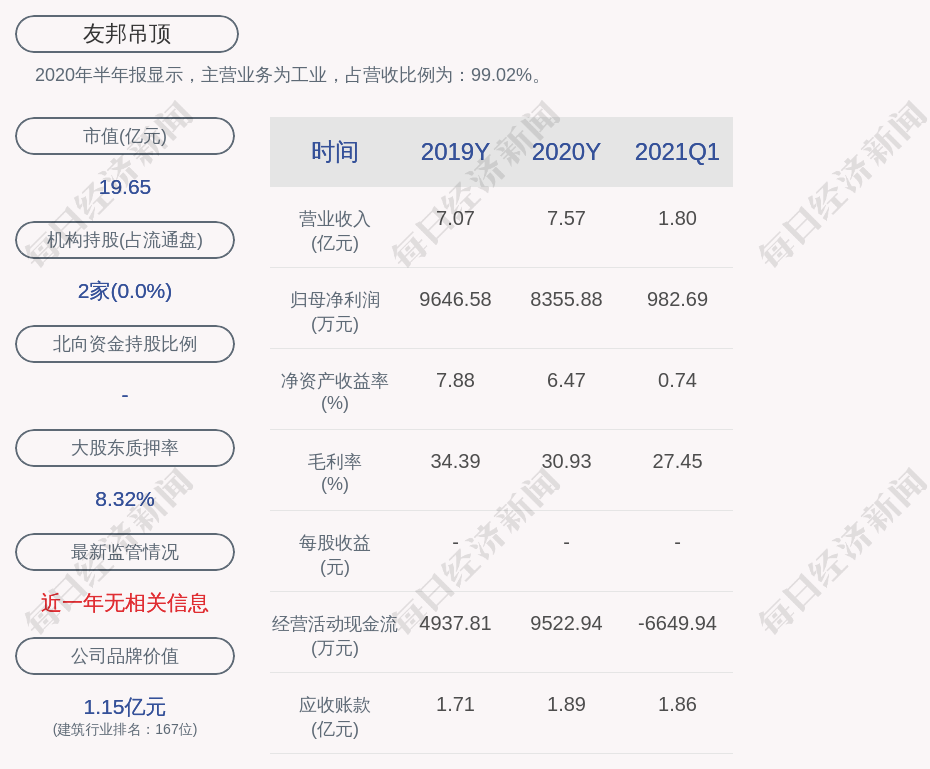Select the 2021Q1 cash flow value -6649.94

coord(677,623)
